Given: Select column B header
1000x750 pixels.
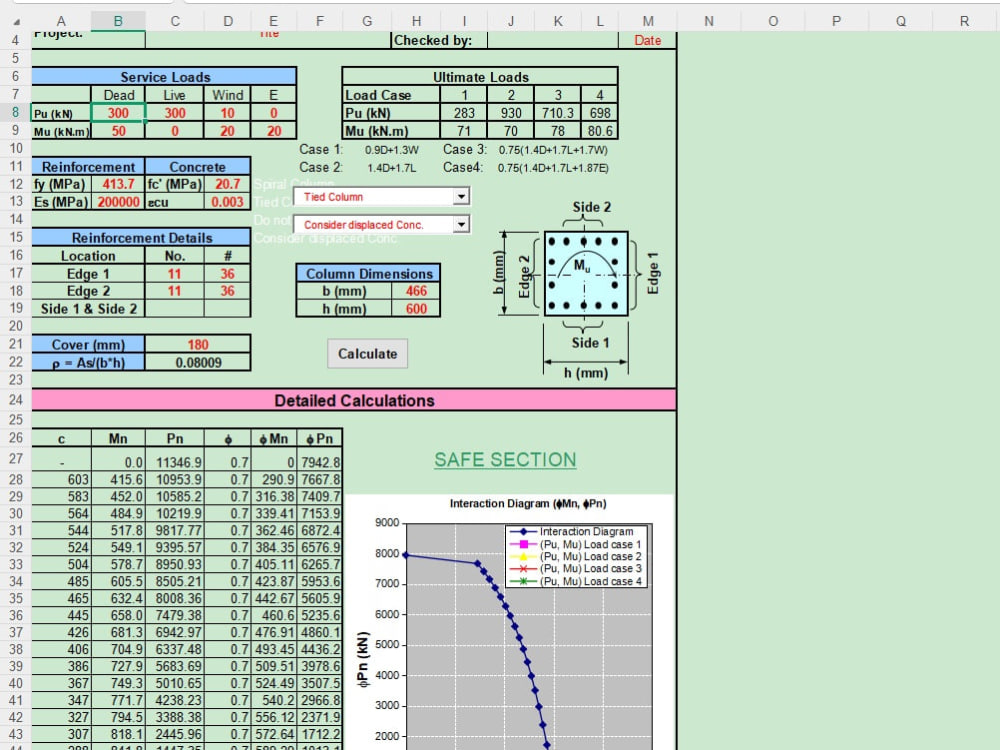Looking at the screenshot, I should click(x=118, y=21).
